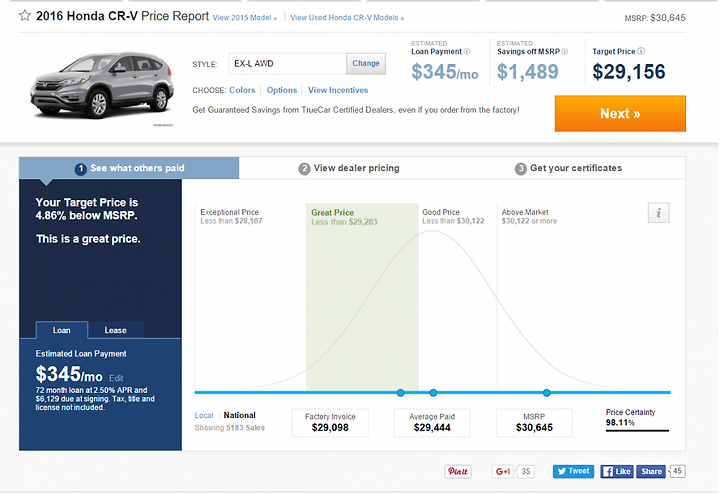Click the Facebook Like button
The width and height of the screenshot is (720, 495).
[617, 472]
